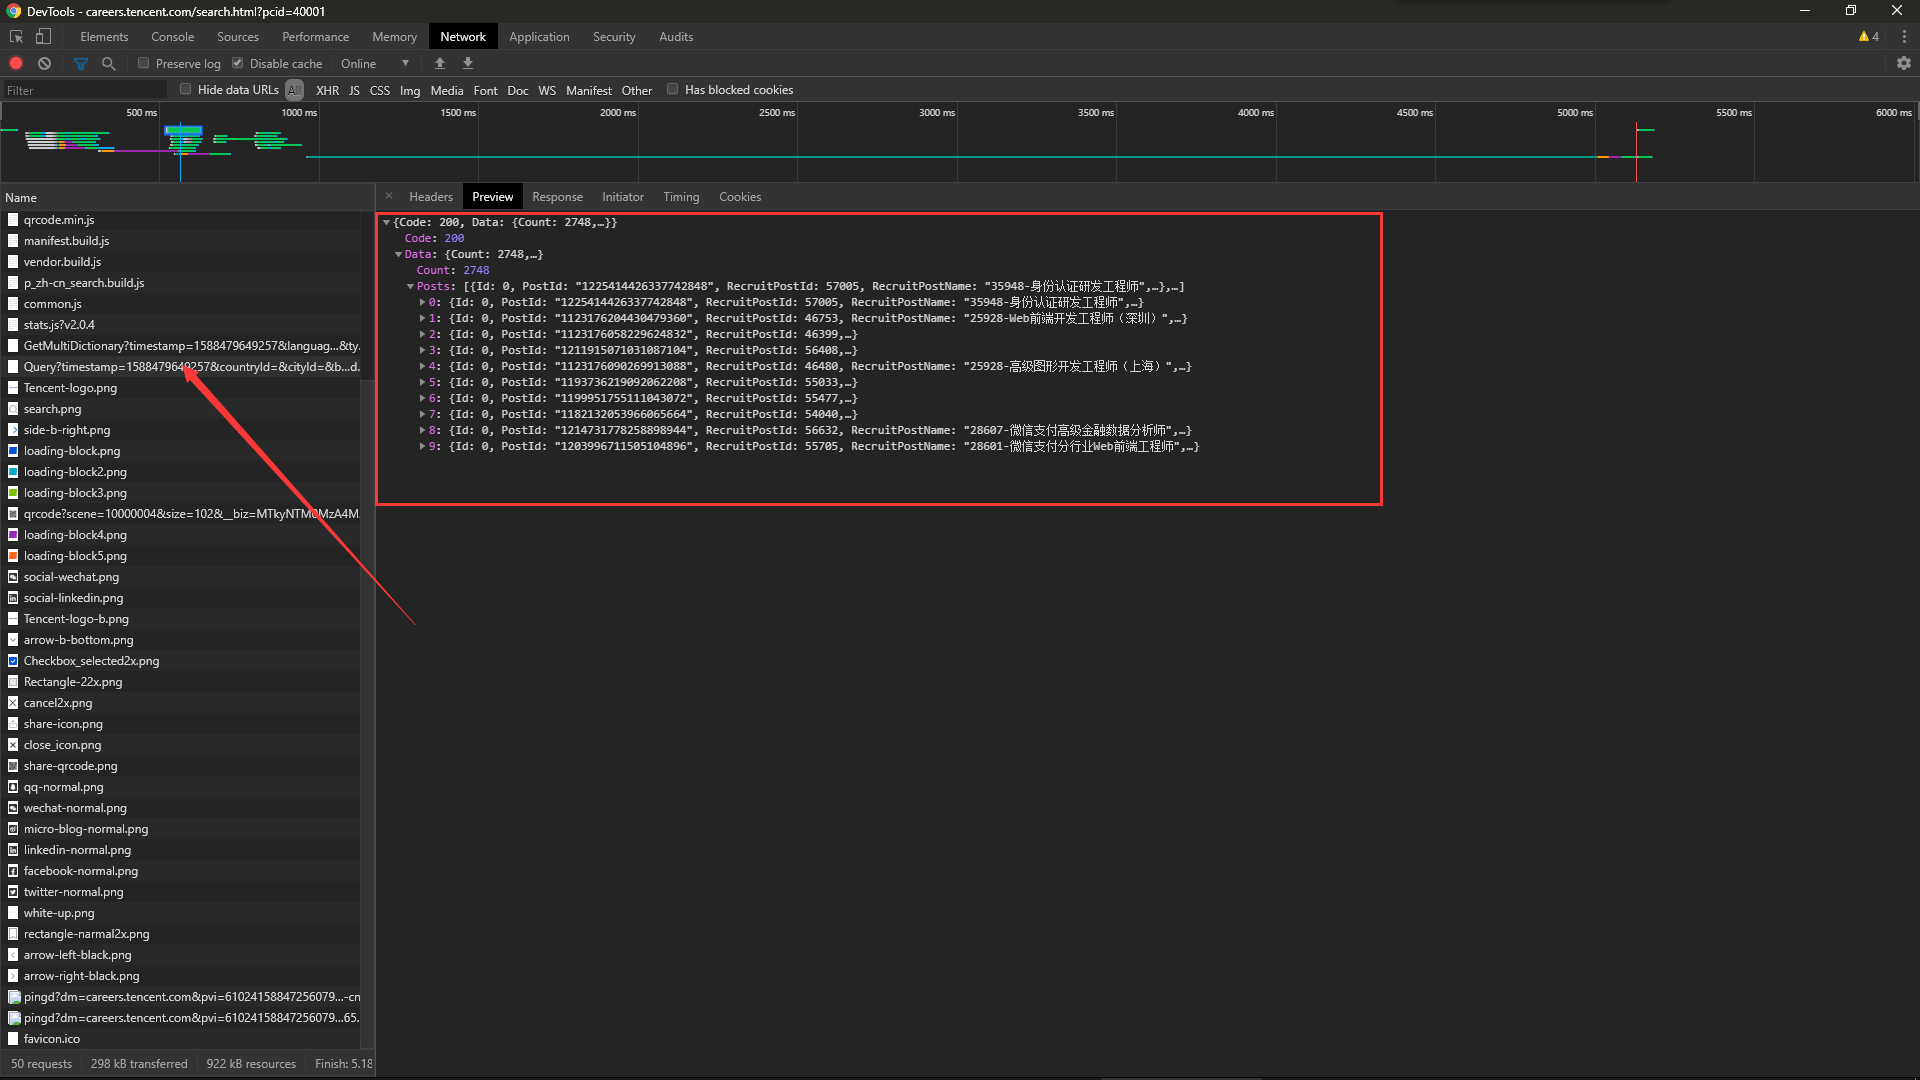Expand Posts item 9
Screen dimensions: 1920x1080
(422, 446)
